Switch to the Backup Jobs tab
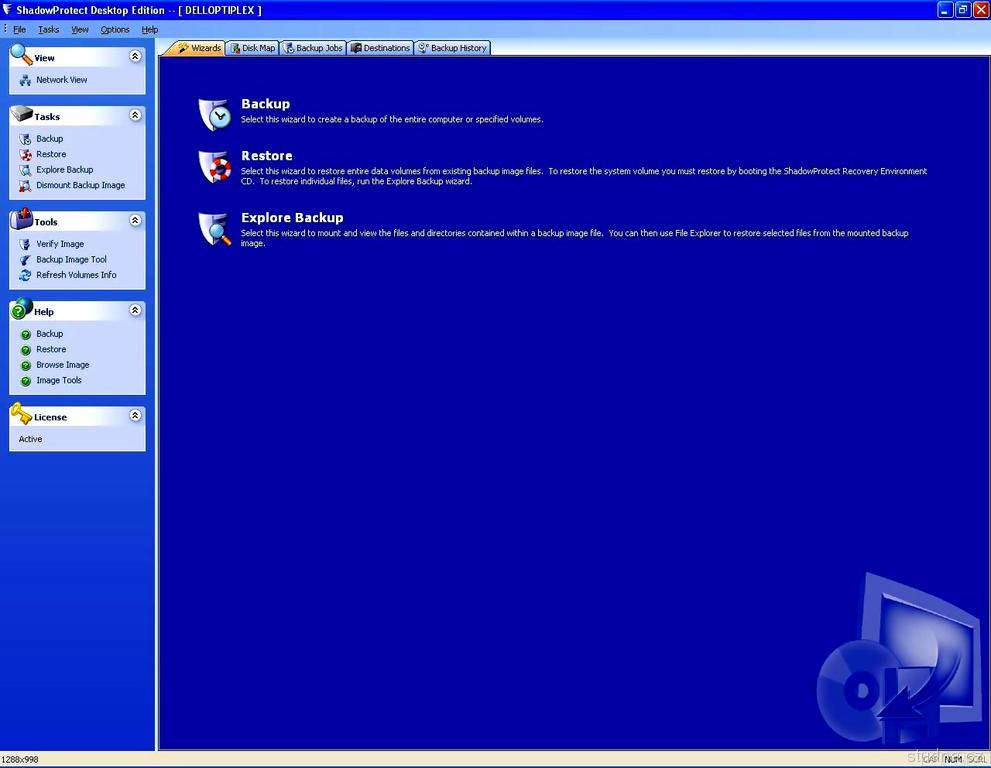 (313, 48)
